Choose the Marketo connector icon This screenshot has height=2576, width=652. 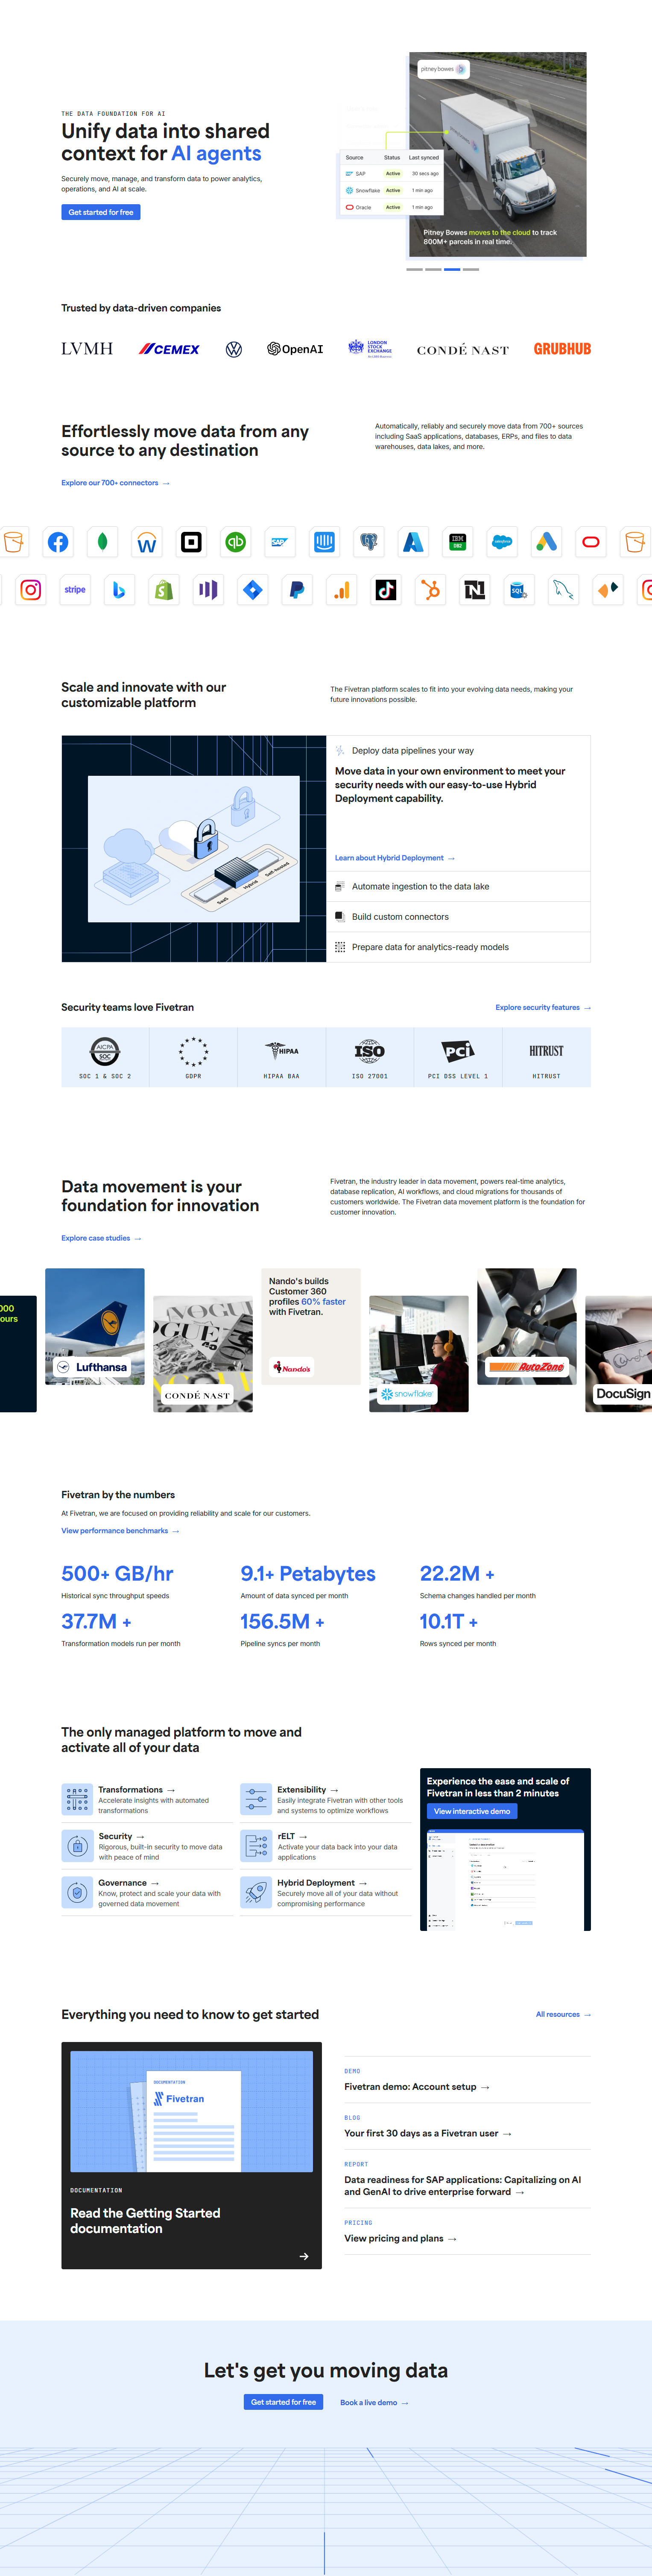point(208,590)
